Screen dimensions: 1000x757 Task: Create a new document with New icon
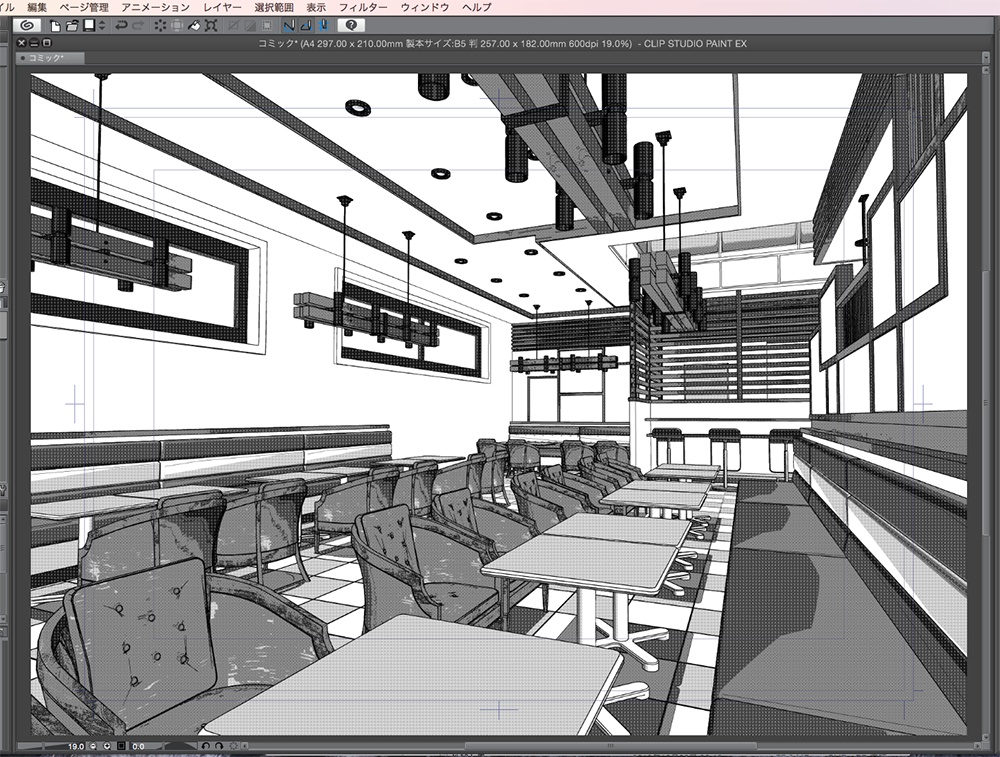point(55,26)
